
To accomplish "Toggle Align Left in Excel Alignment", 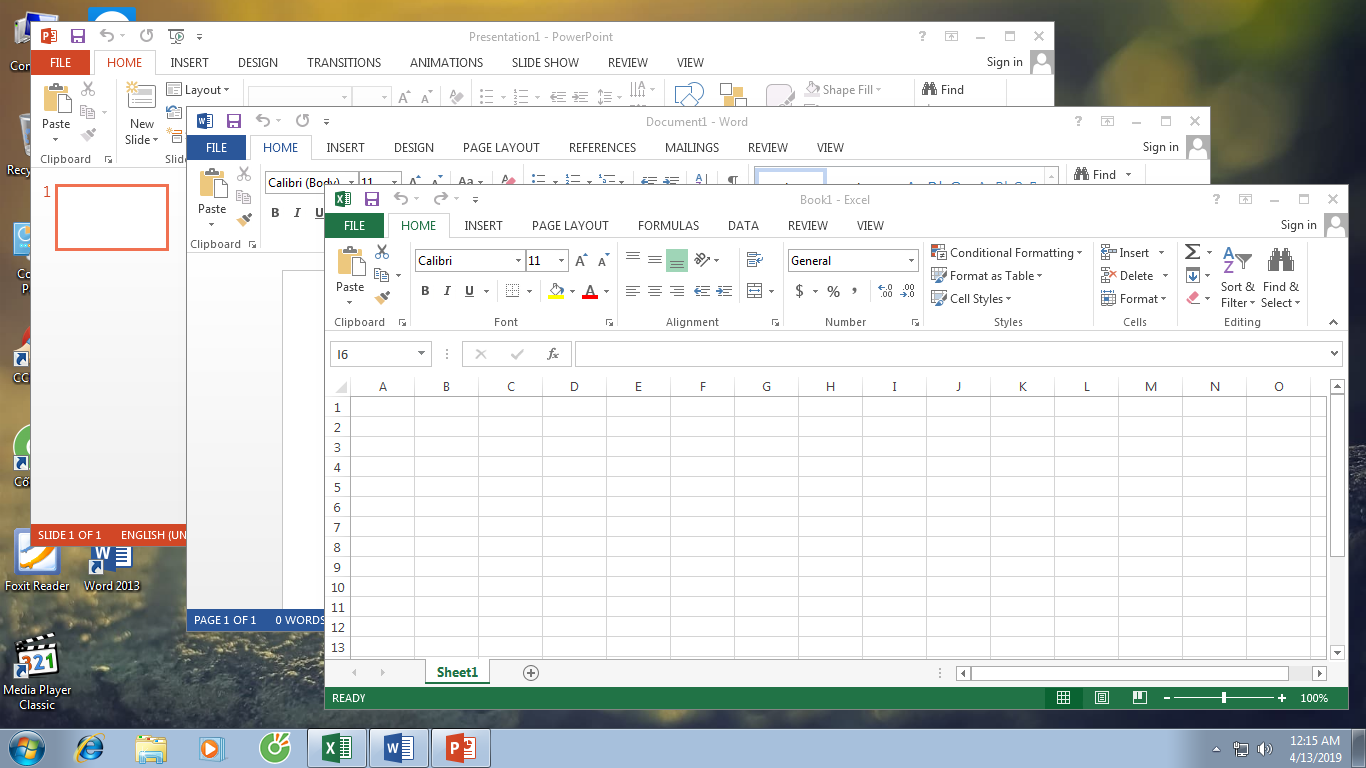I will coord(632,292).
